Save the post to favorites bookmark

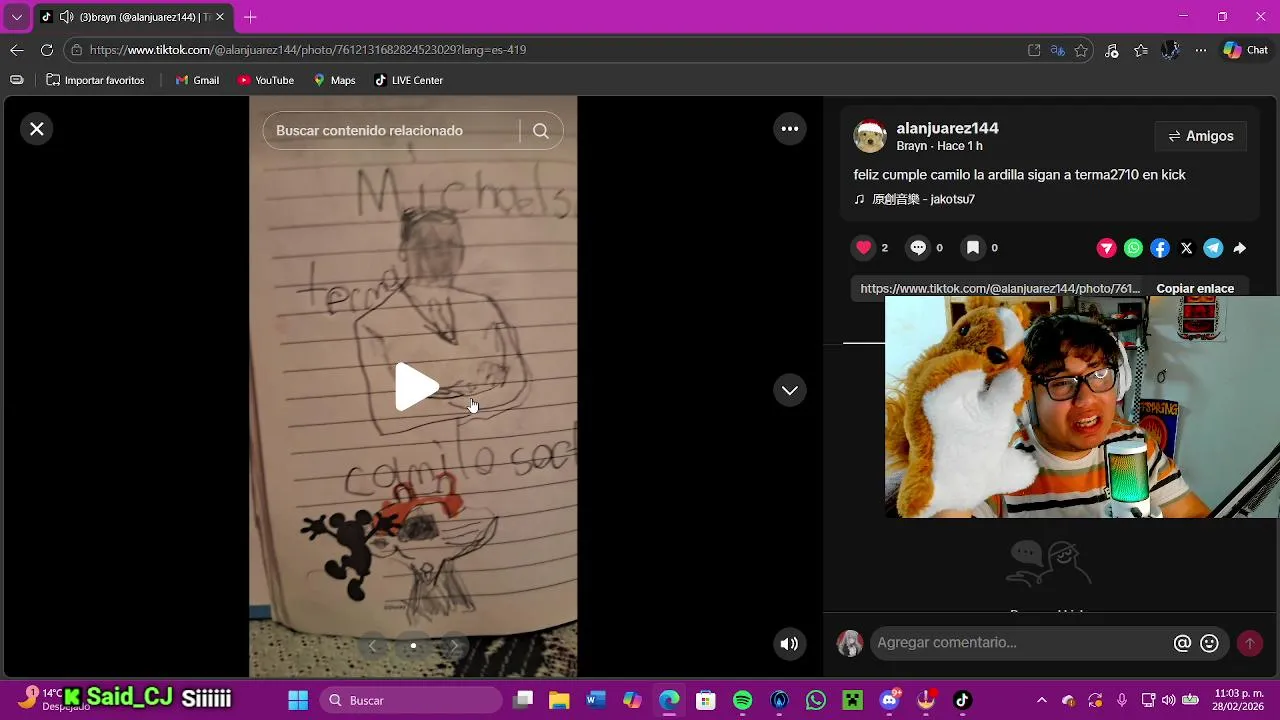coord(973,248)
